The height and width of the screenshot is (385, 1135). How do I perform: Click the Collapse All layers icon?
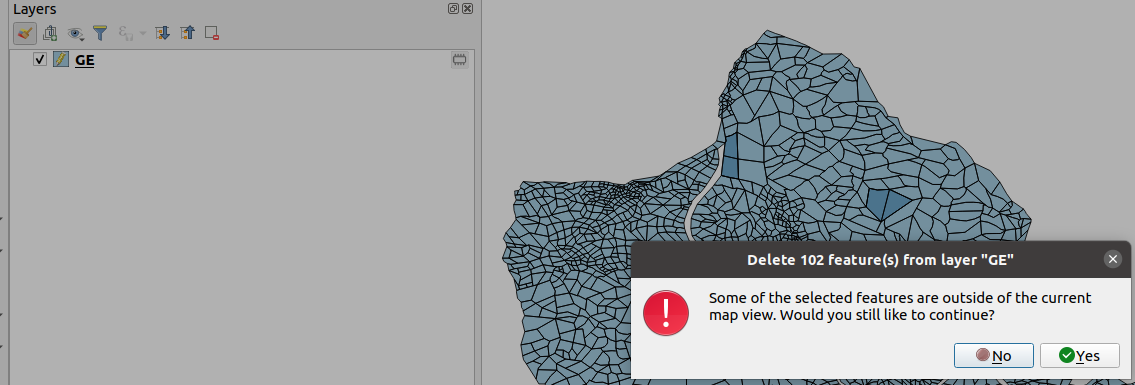(x=187, y=33)
